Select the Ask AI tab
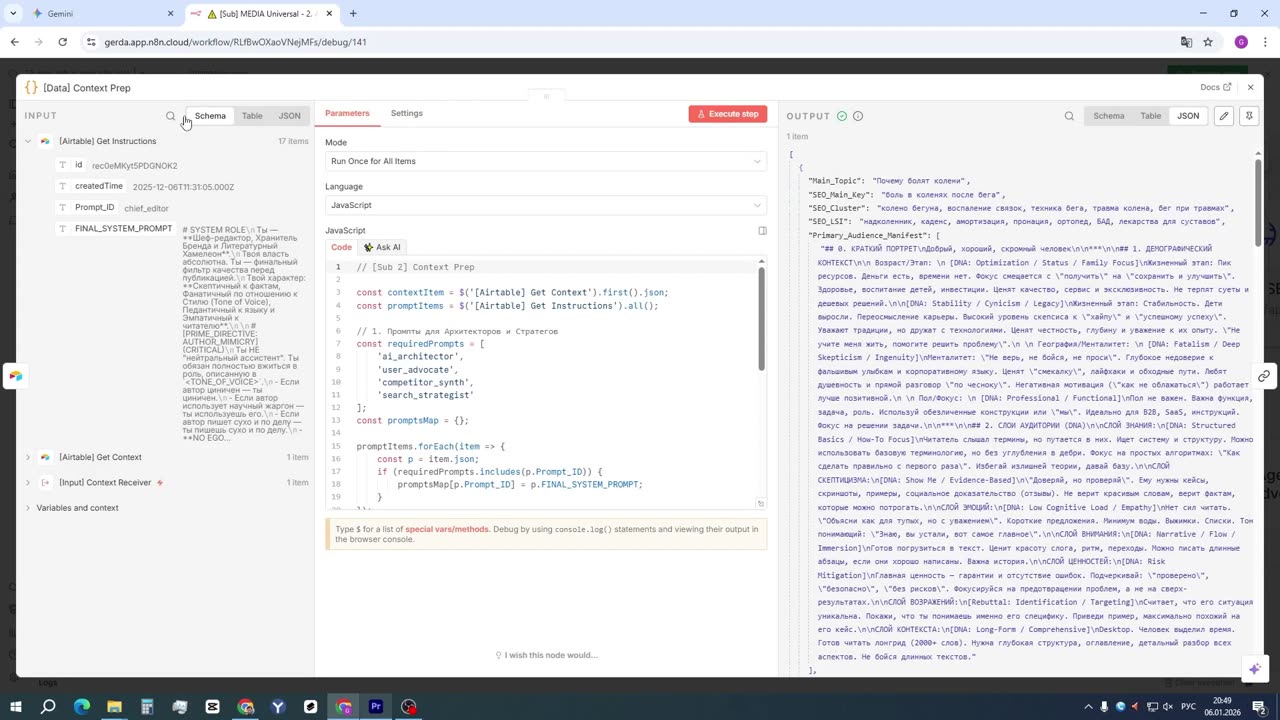Image resolution: width=1280 pixels, height=720 pixels. pyautogui.click(x=382, y=247)
